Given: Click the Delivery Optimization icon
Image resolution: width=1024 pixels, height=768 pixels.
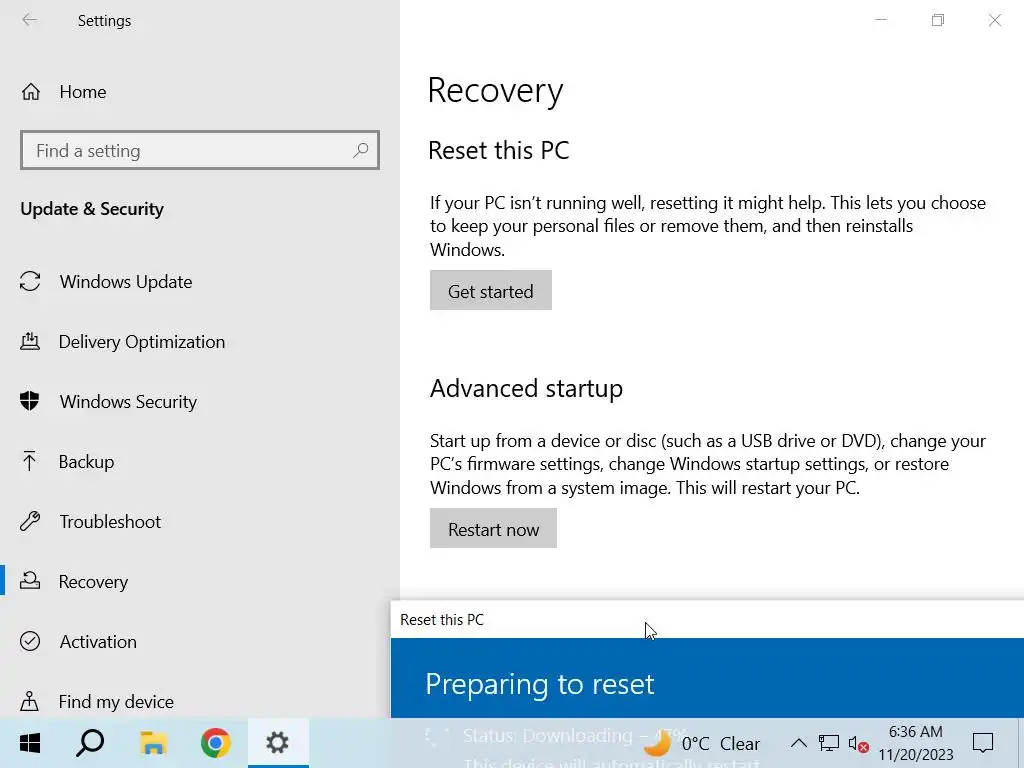Looking at the screenshot, I should (x=30, y=341).
